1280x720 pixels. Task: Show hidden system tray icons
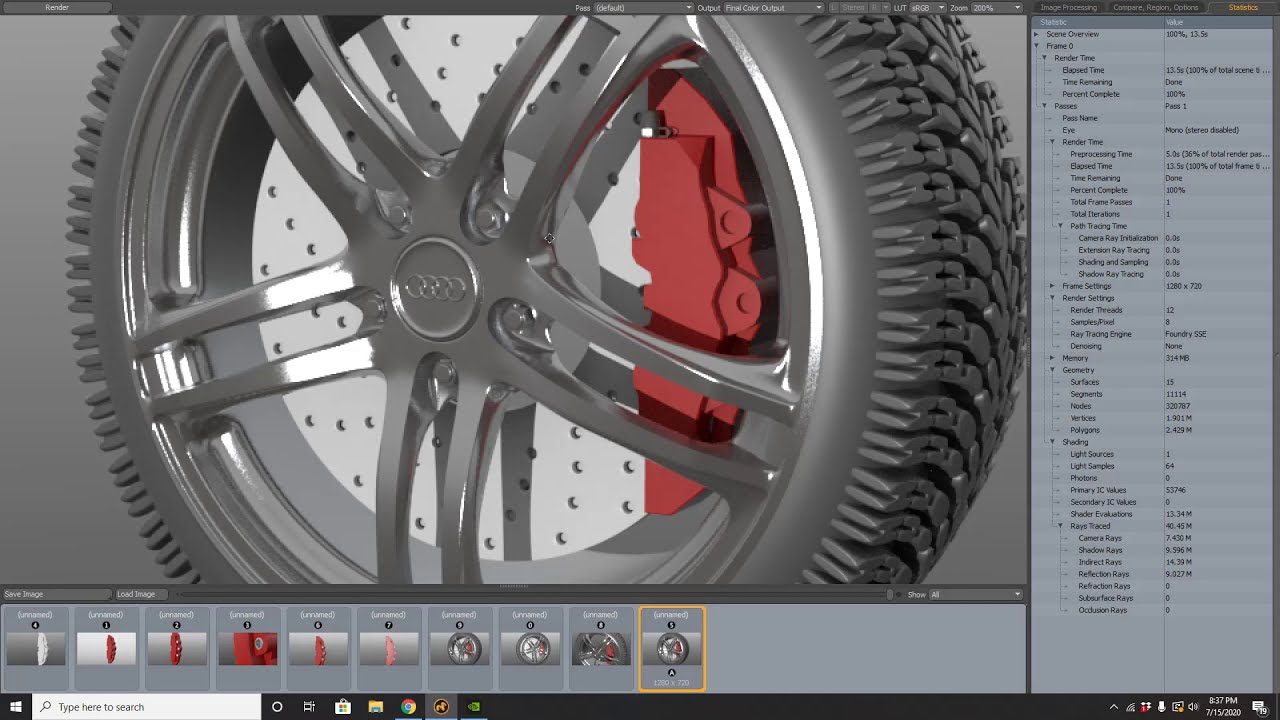click(x=1115, y=707)
